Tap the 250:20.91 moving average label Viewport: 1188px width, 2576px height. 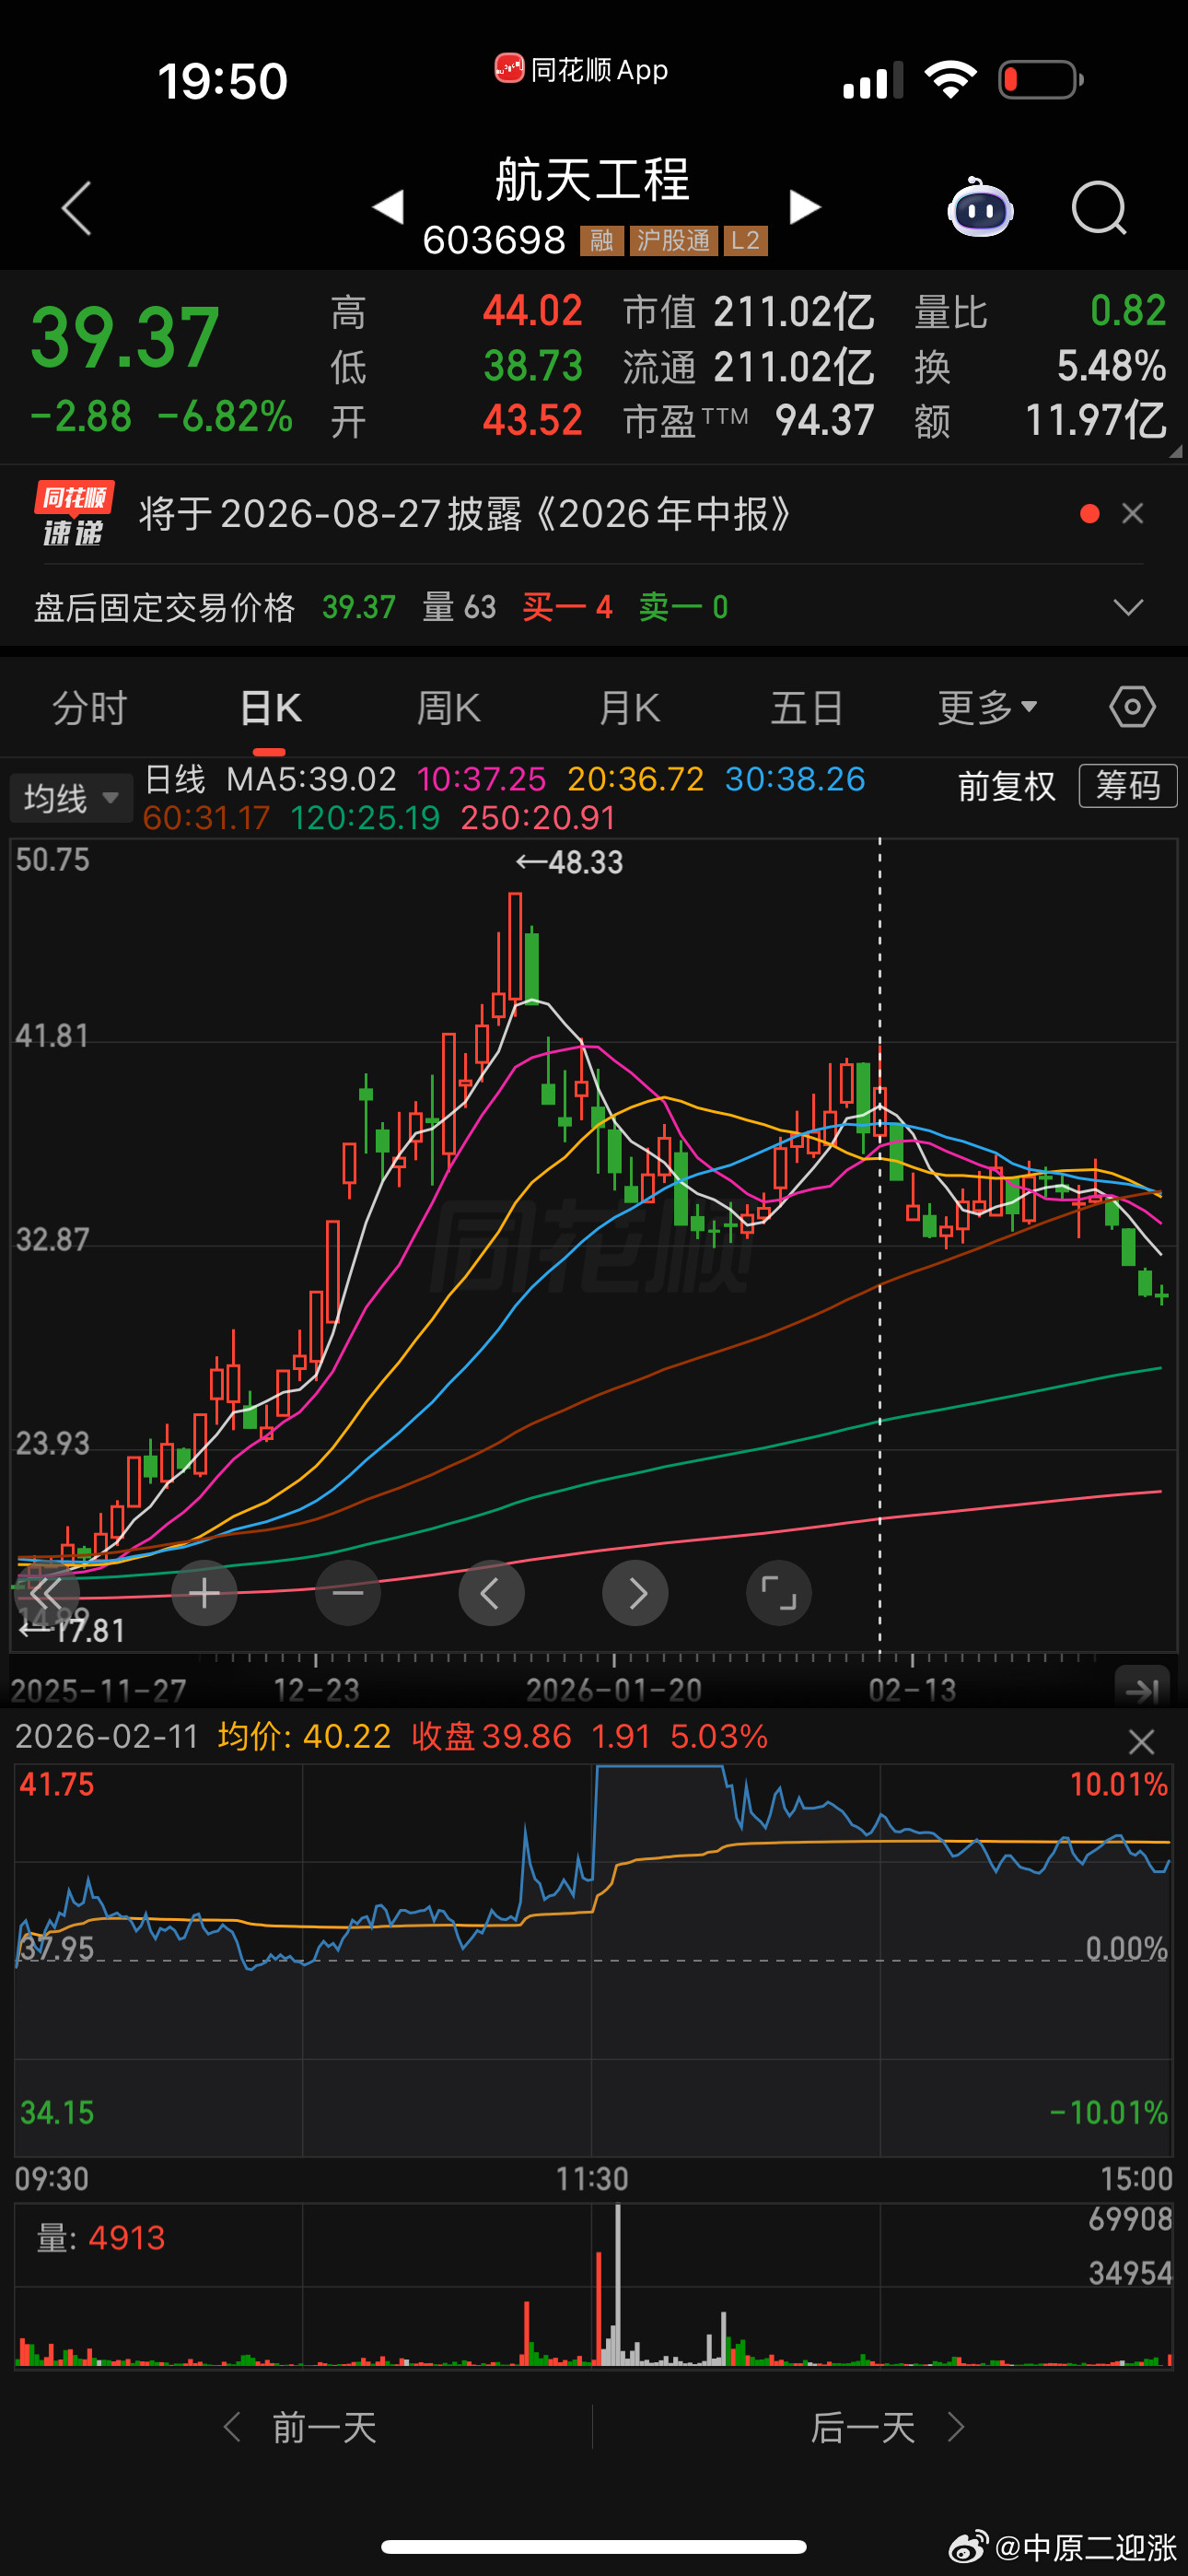(538, 818)
